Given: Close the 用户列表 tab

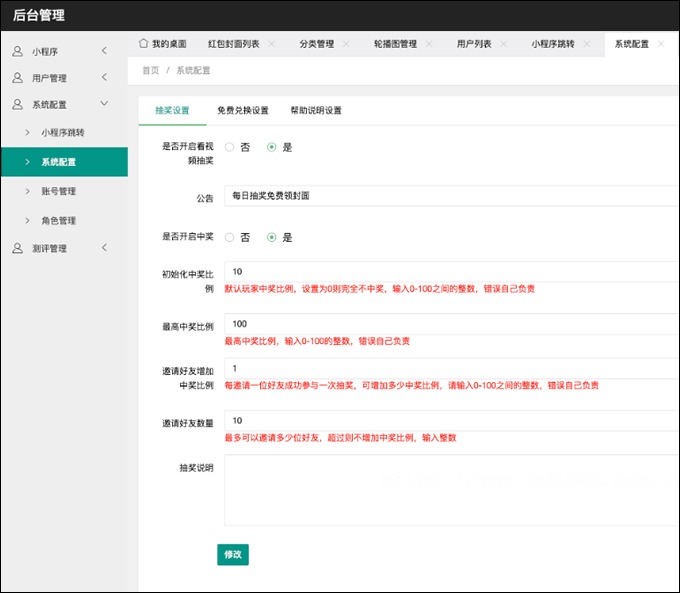Looking at the screenshot, I should [x=503, y=44].
